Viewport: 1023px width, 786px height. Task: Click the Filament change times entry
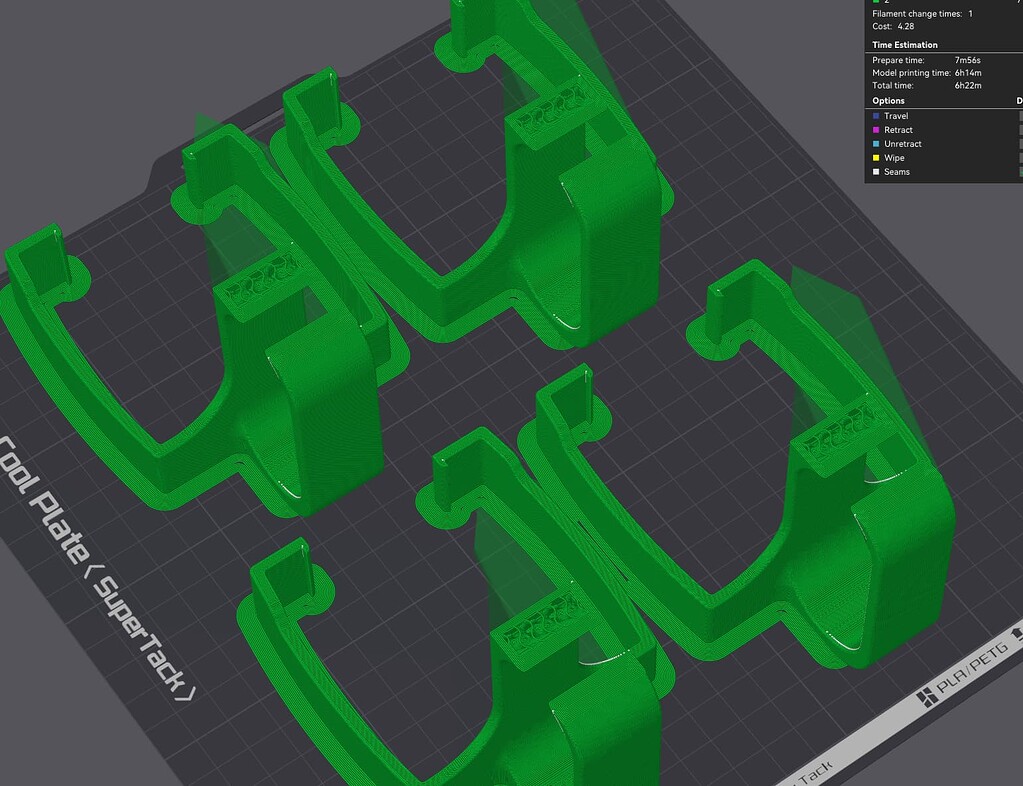pyautogui.click(x=923, y=14)
